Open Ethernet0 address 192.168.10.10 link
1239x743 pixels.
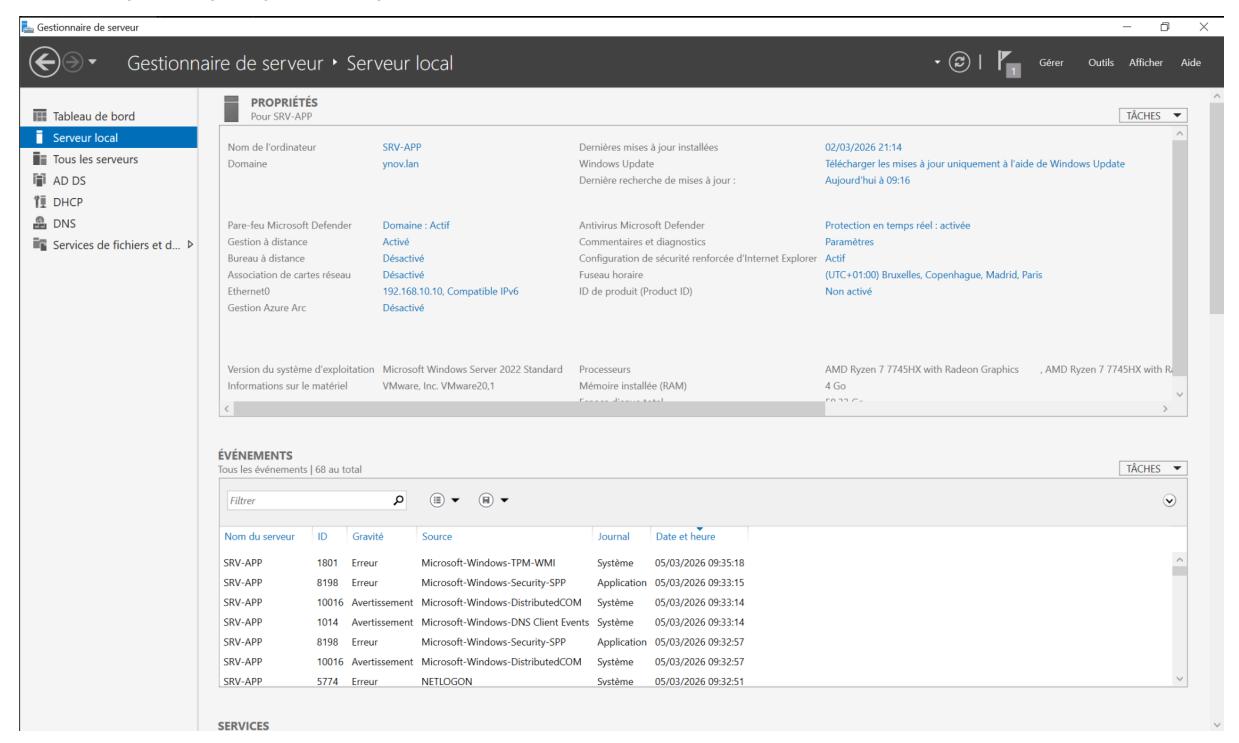[x=451, y=290]
